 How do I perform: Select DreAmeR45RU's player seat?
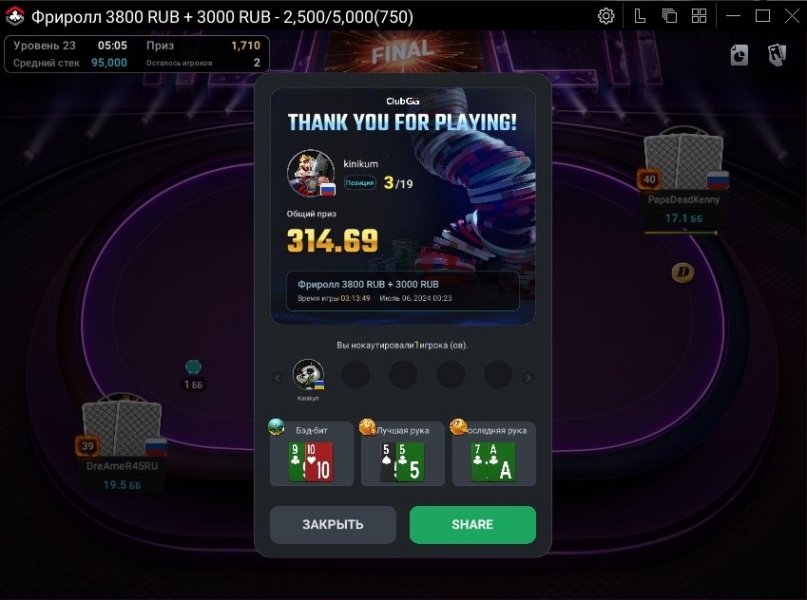(x=121, y=445)
